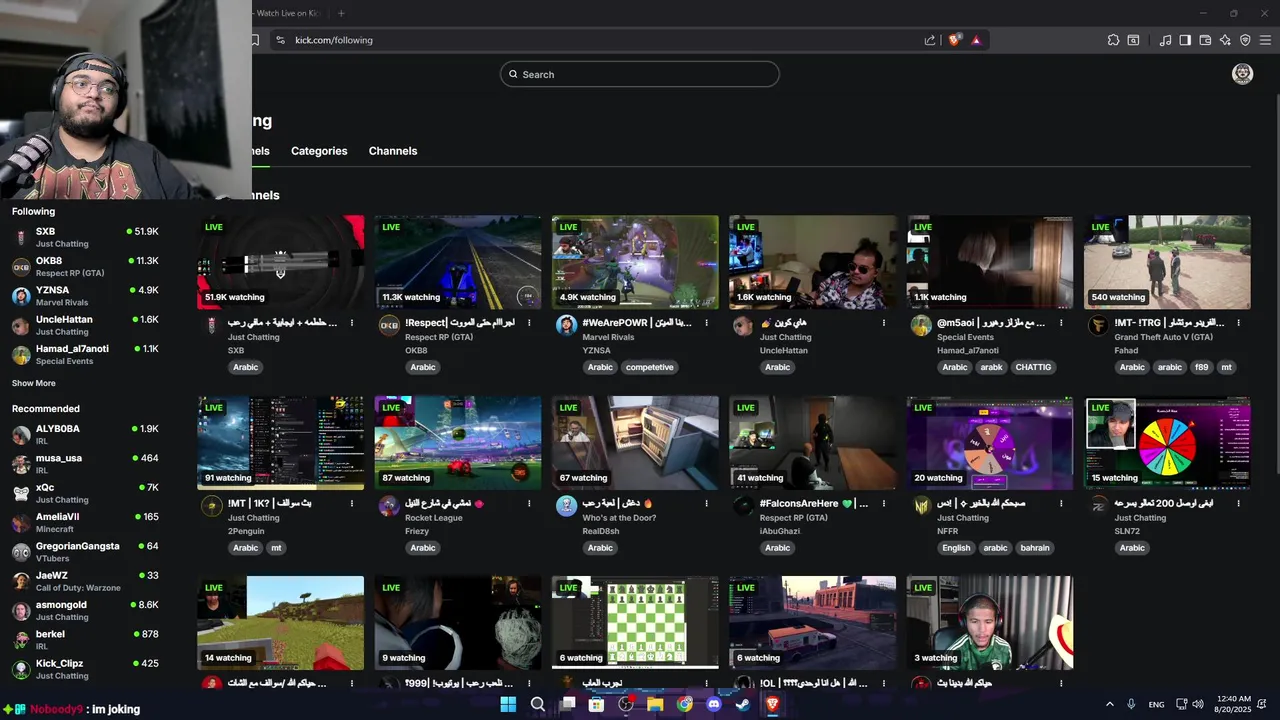Click the Kick search field

tap(640, 74)
